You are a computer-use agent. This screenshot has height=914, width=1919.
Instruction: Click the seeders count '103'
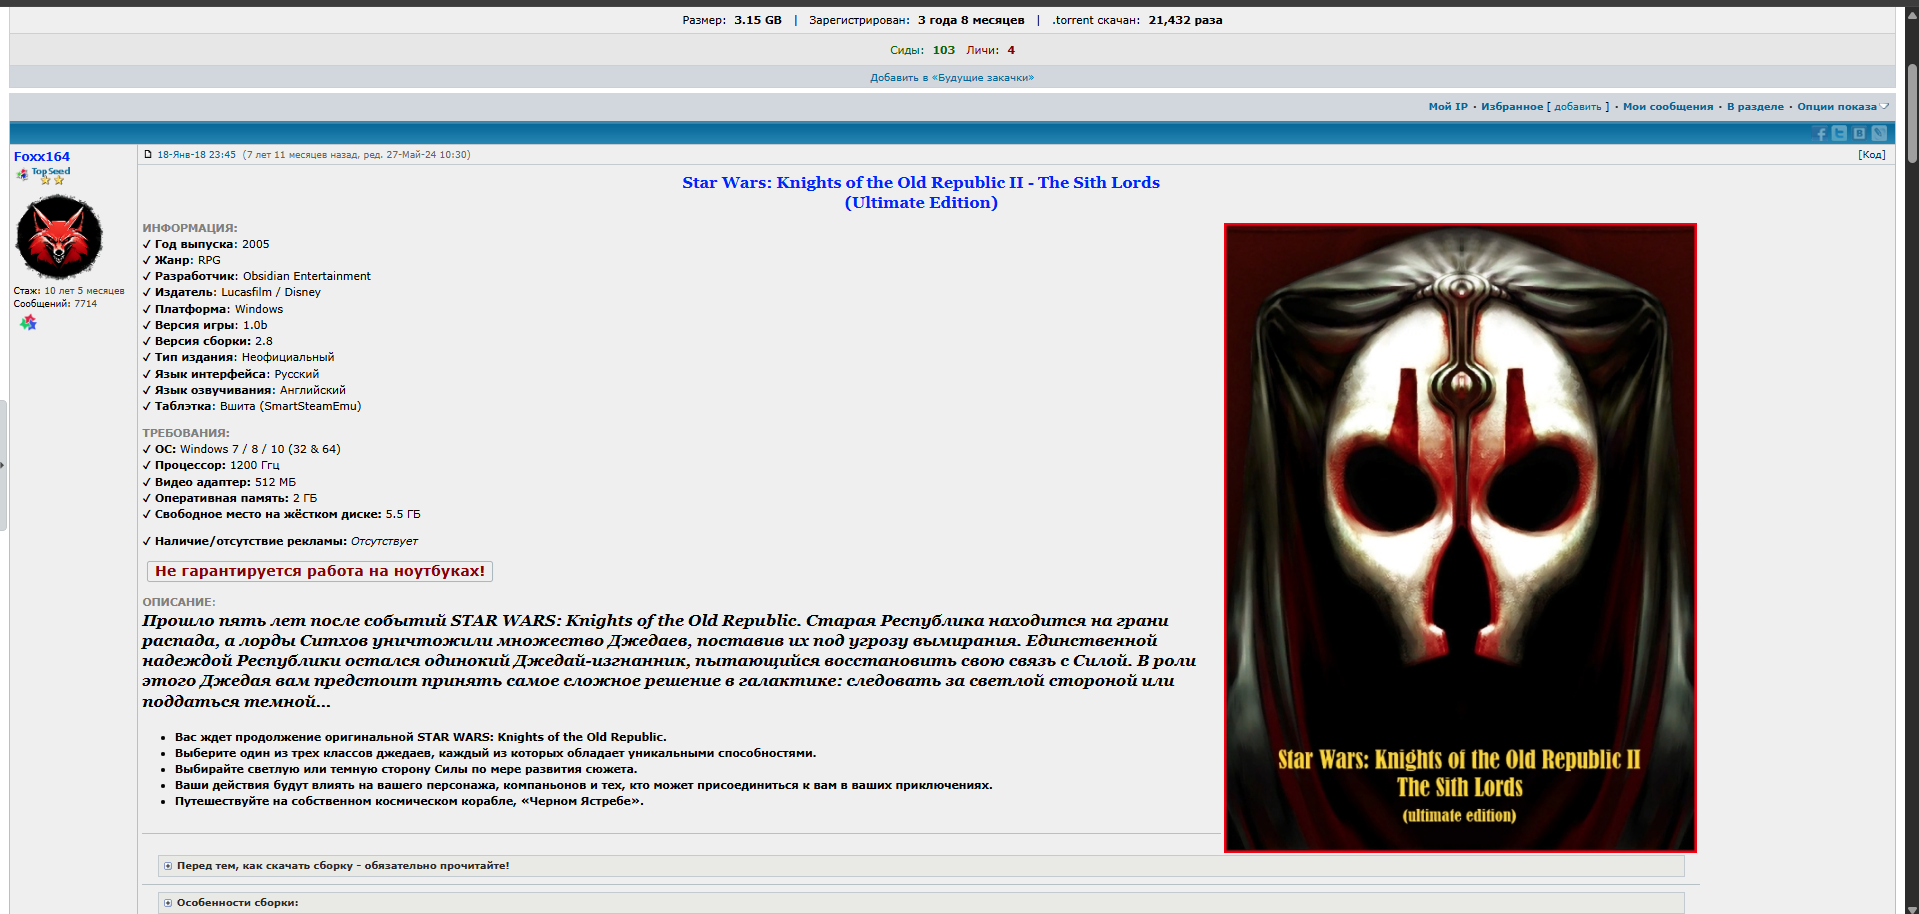click(x=944, y=50)
